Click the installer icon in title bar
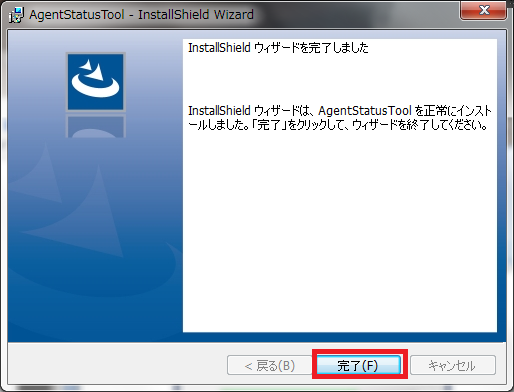Viewport: 514px width, 392px height. (x=16, y=15)
